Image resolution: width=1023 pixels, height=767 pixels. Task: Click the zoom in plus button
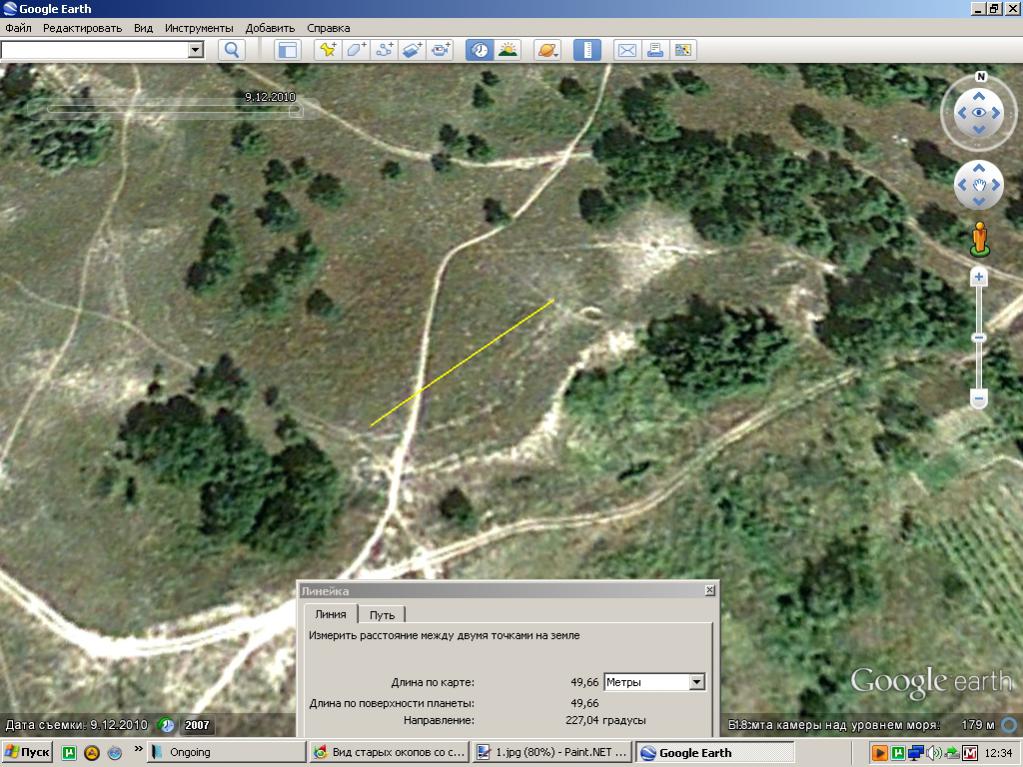(979, 278)
